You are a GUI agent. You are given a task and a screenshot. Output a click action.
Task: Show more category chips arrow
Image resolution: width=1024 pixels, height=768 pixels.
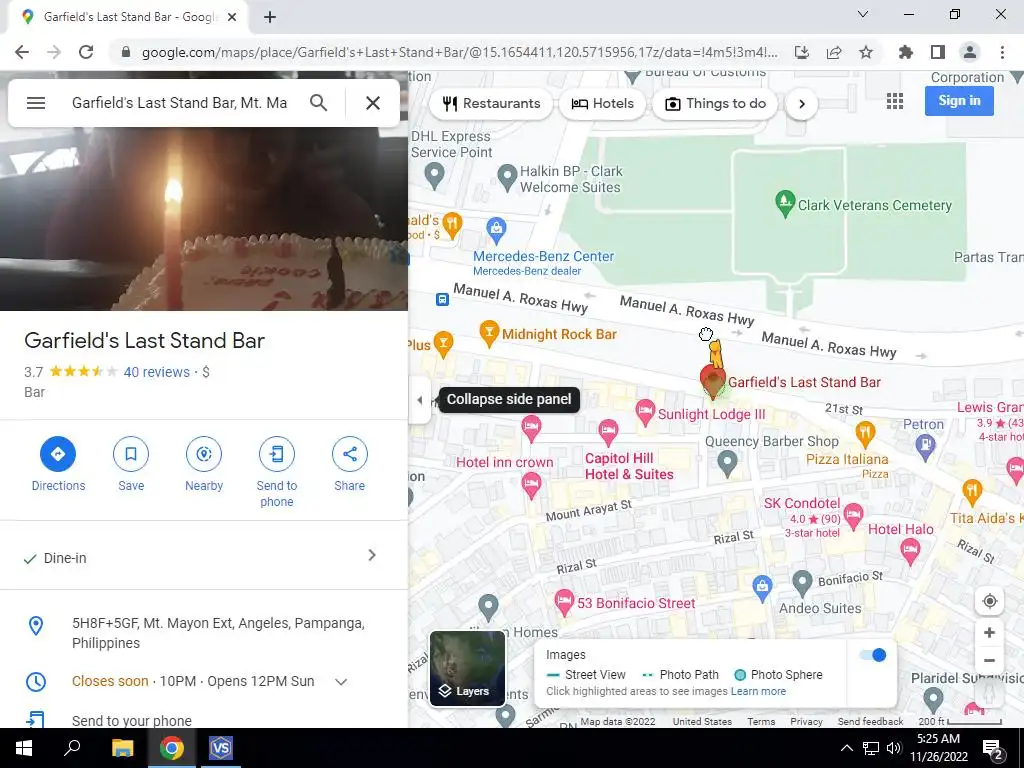click(801, 104)
